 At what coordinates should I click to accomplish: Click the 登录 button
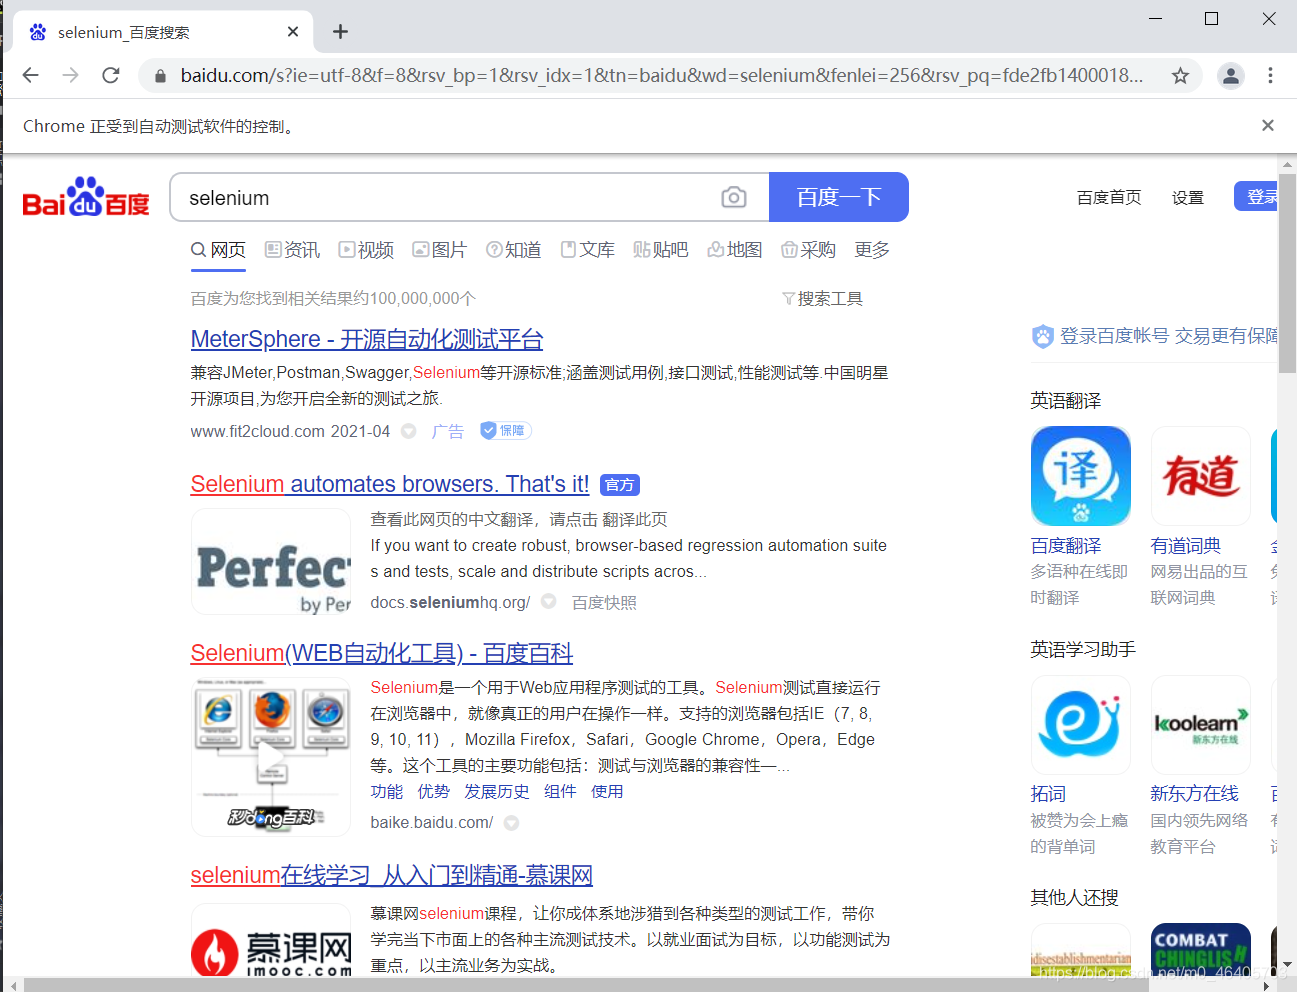coord(1257,196)
